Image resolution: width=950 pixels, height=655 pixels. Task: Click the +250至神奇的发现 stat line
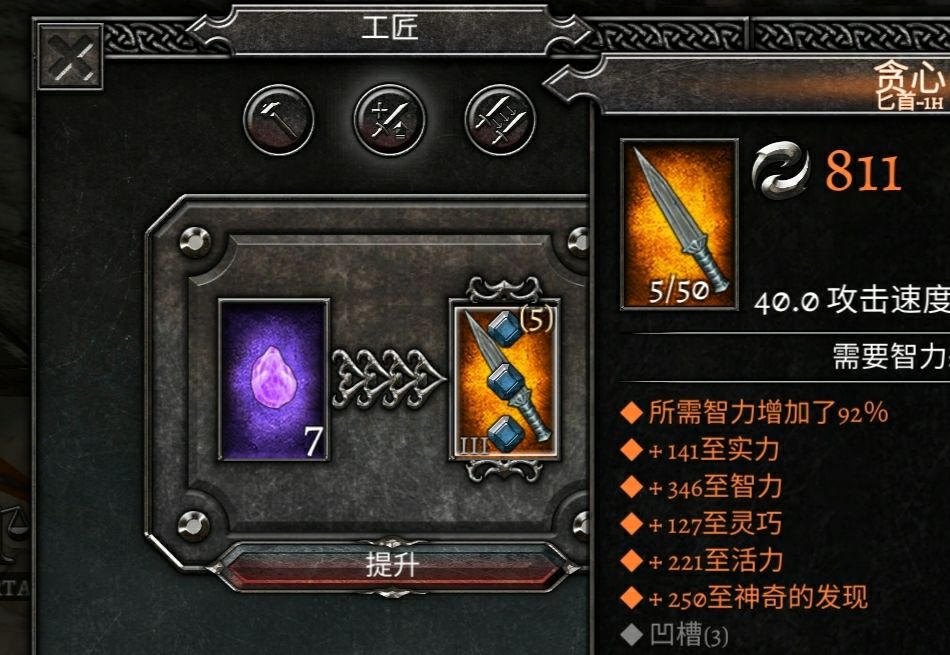[x=745, y=598]
